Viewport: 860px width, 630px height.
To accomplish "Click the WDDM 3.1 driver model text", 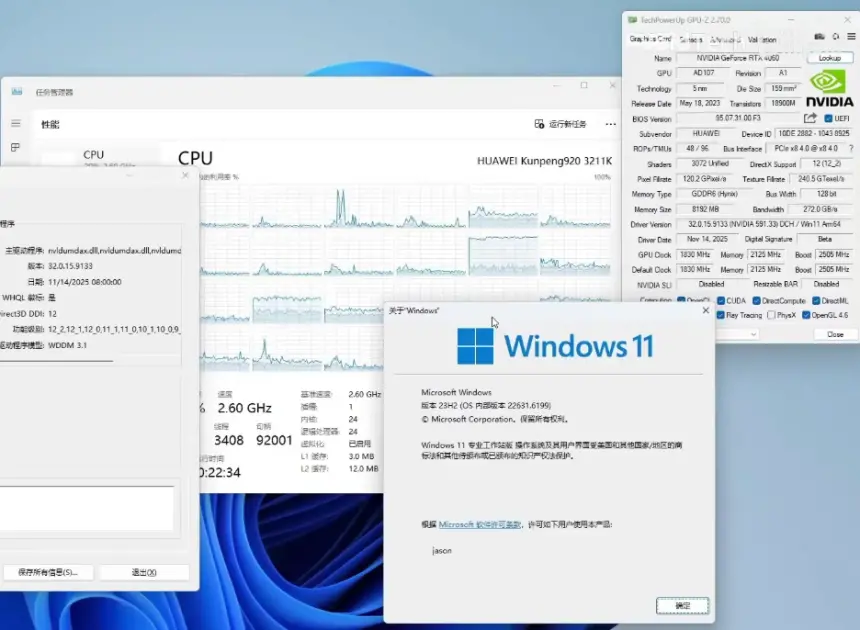I will (x=67, y=345).
